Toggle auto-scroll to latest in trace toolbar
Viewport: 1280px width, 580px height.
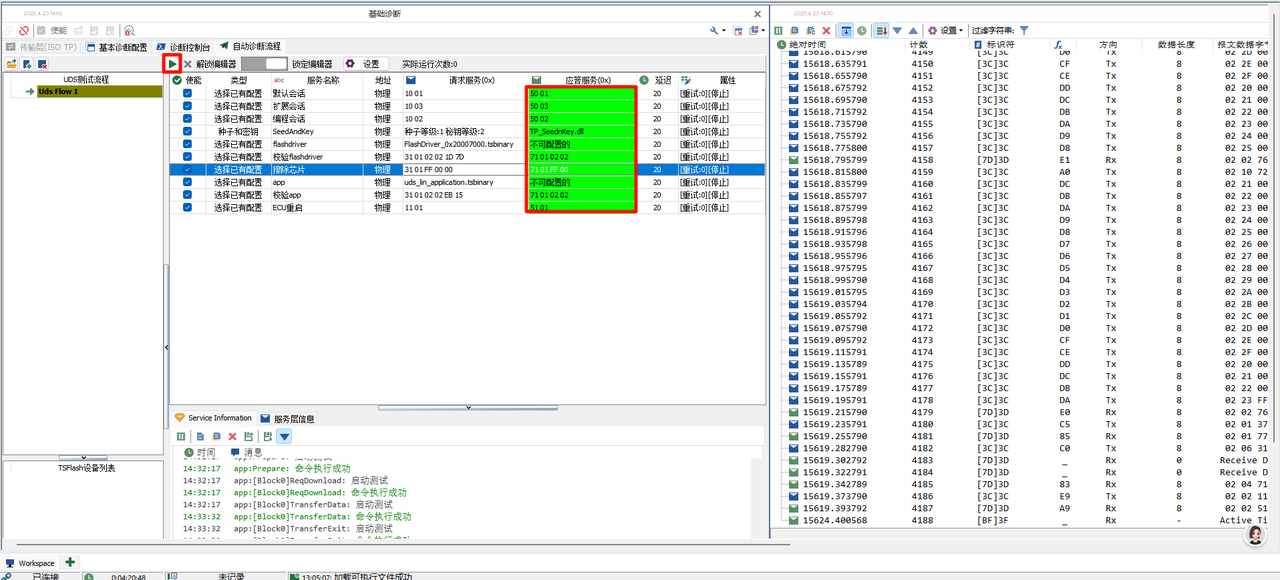[x=846, y=30]
